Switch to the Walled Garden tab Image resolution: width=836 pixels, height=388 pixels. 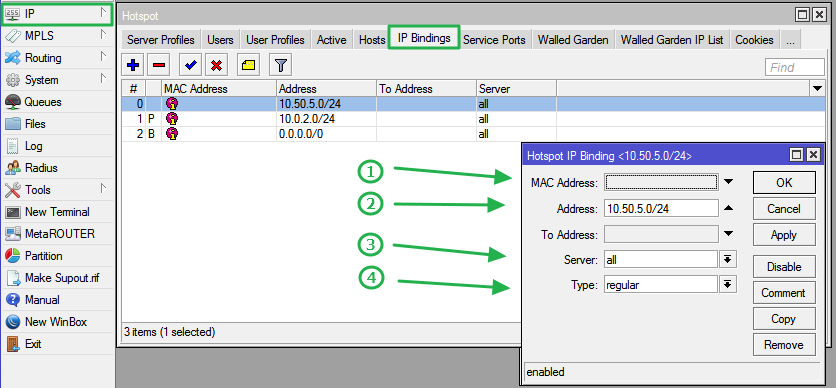[x=573, y=40]
